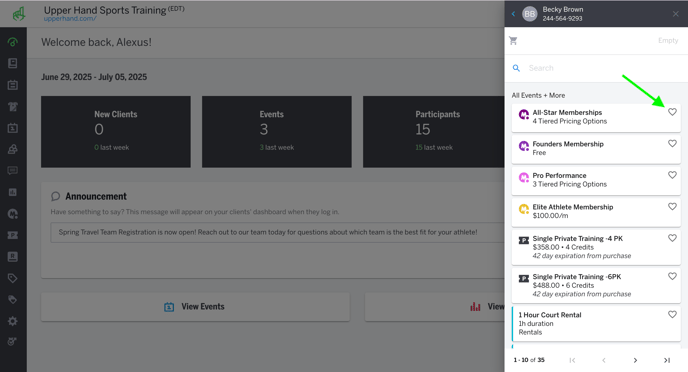The height and width of the screenshot is (372, 688).
Task: Click the Empty cart label
Action: click(x=668, y=40)
